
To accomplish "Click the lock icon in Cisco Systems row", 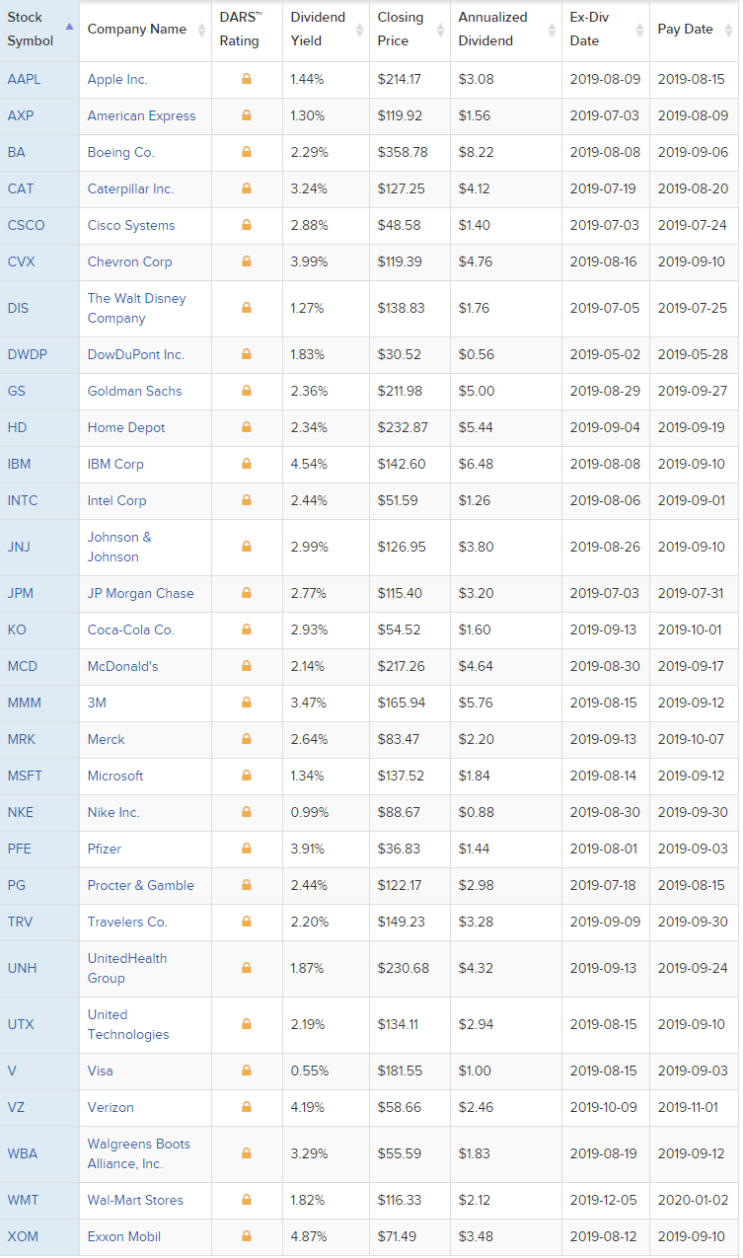I will [x=247, y=225].
